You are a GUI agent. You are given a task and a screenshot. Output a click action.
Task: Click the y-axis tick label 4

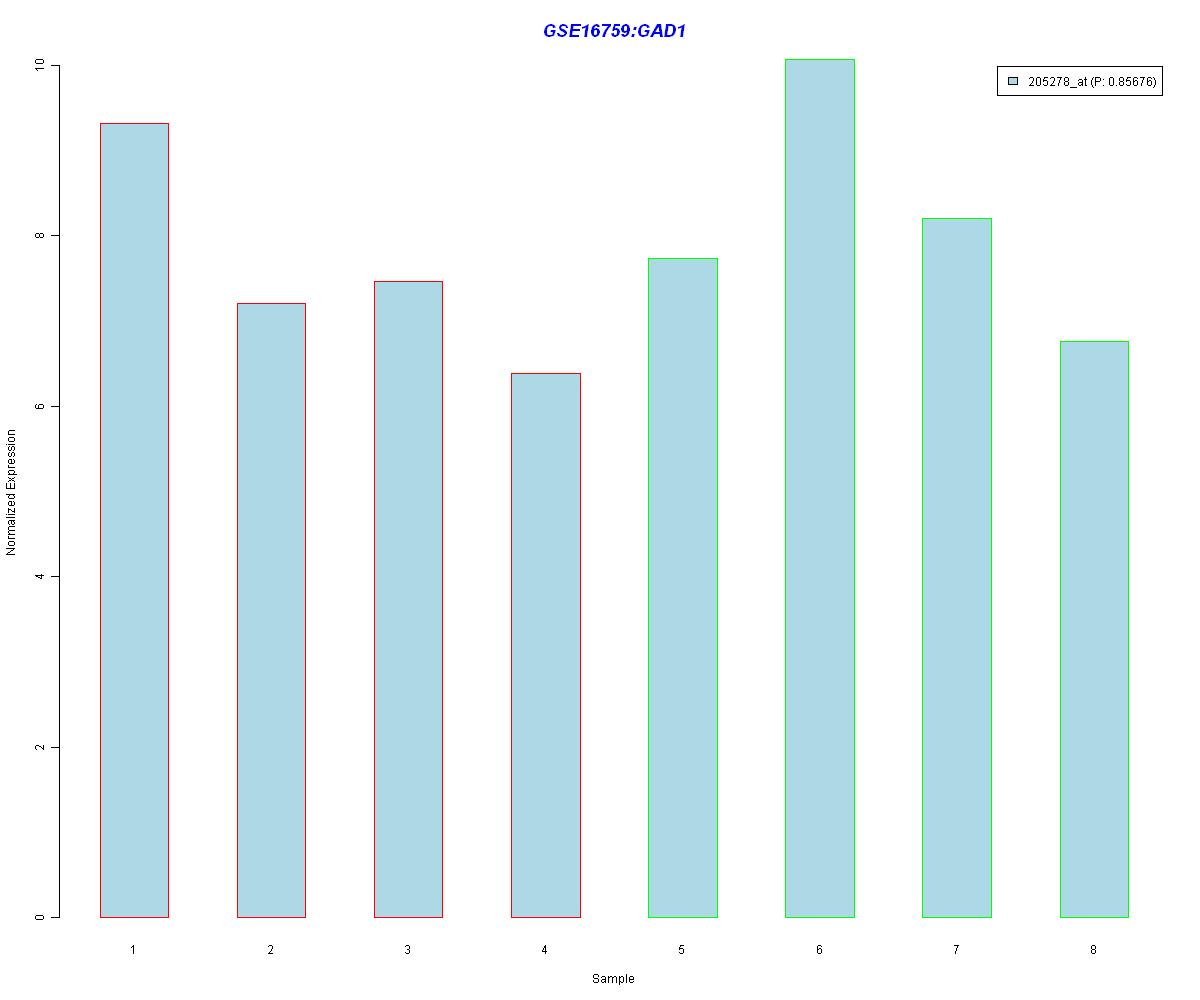click(x=40, y=576)
